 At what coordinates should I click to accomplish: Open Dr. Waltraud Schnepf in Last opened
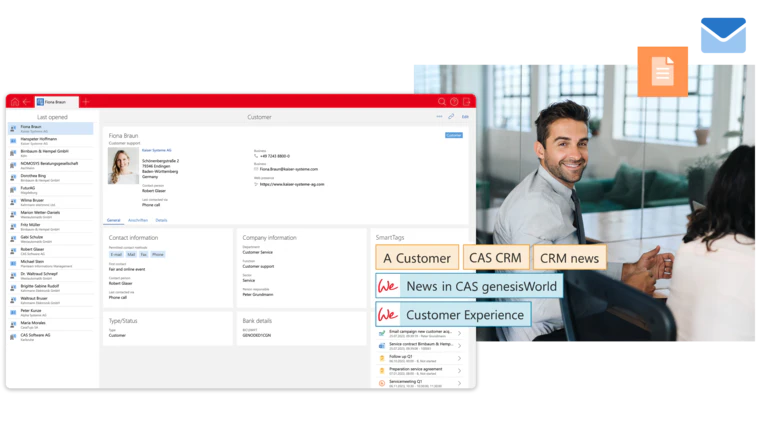coord(50,275)
